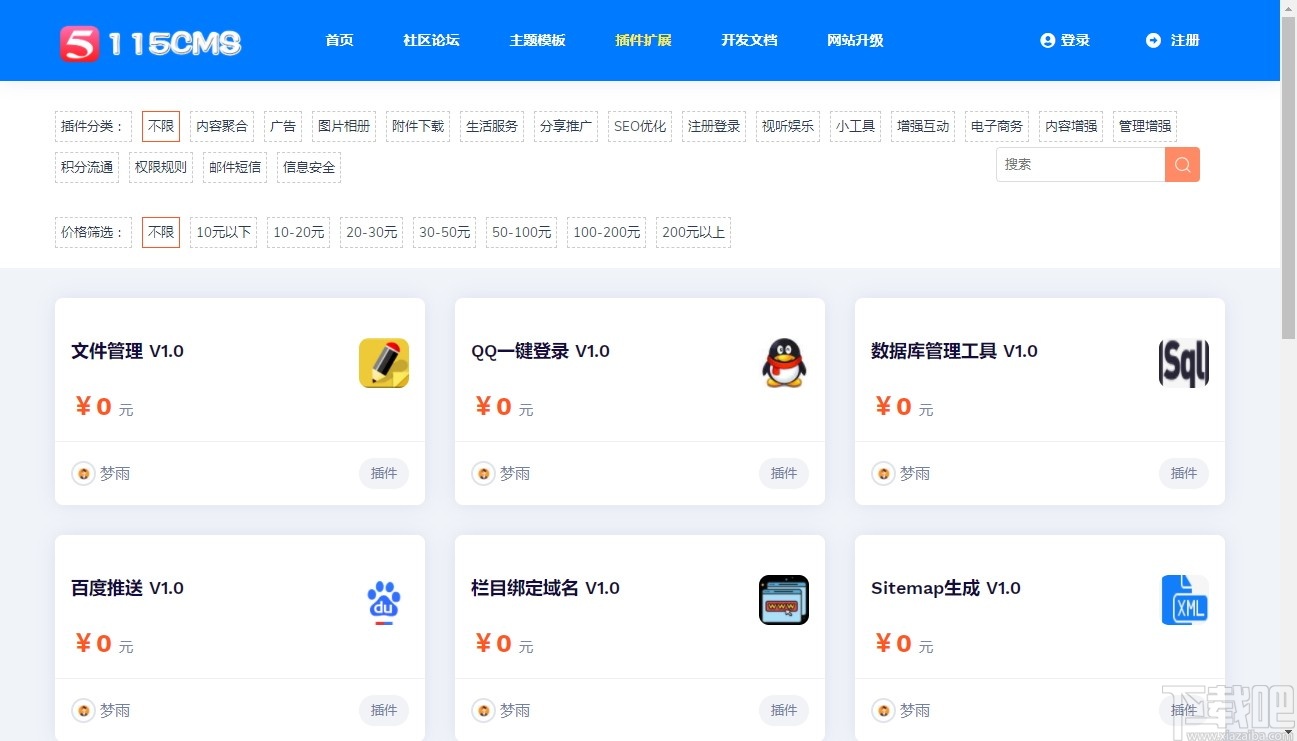
Task: Go to the 首页 nav item
Action: point(339,41)
